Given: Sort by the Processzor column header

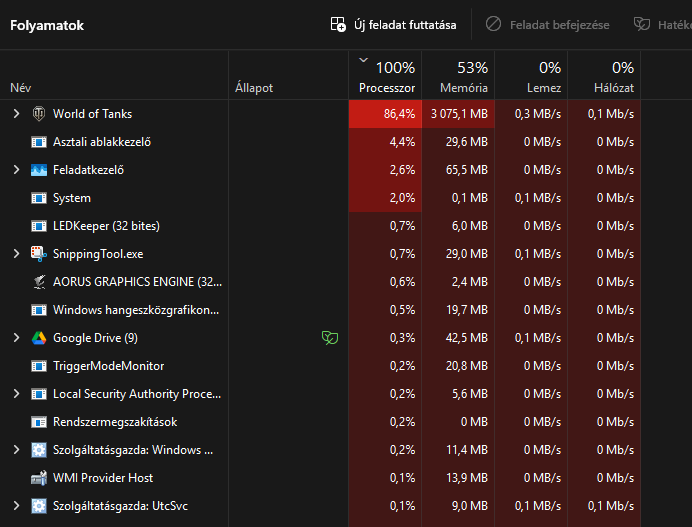Looking at the screenshot, I should [385, 75].
